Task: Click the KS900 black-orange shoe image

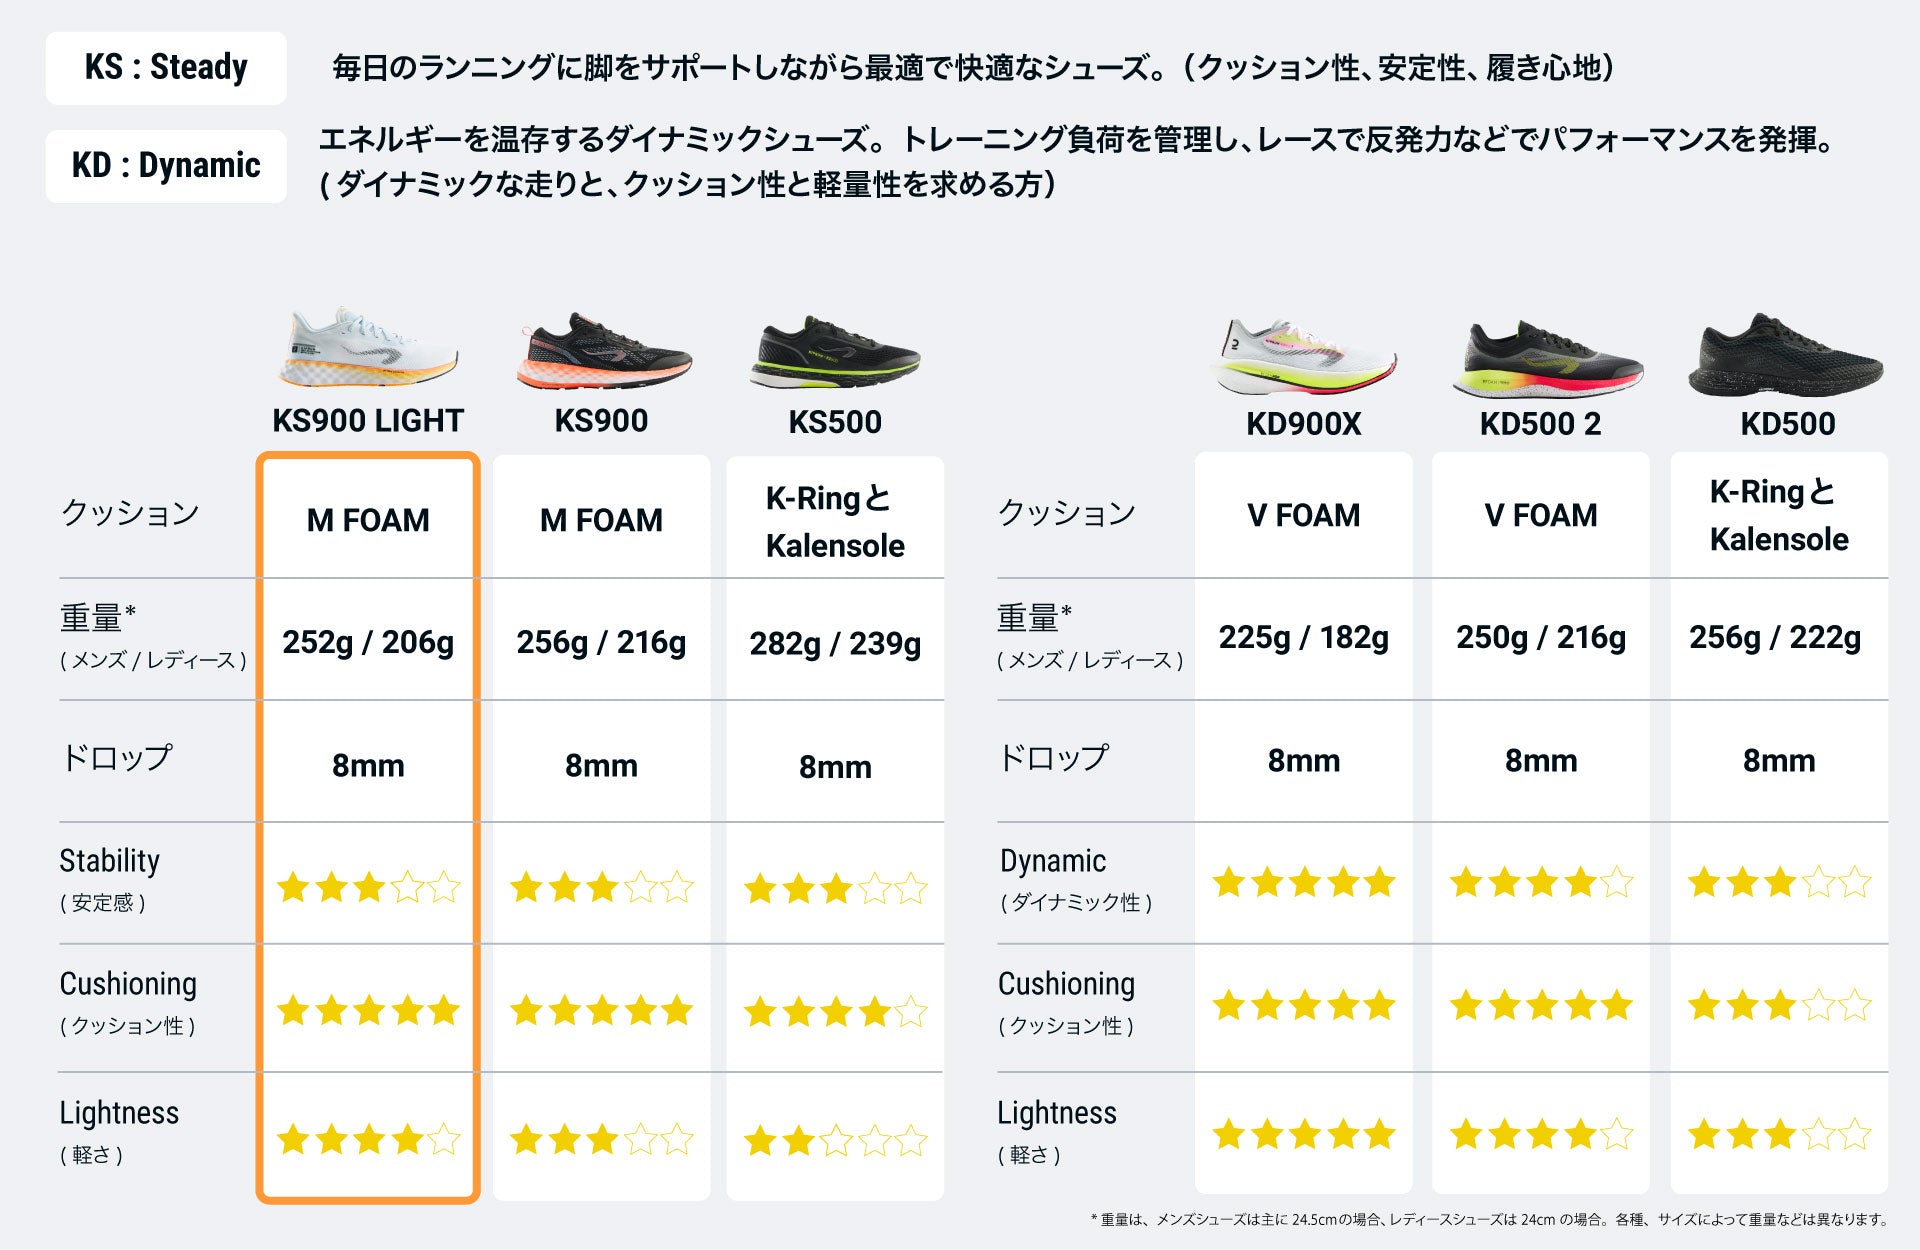Action: coord(603,352)
